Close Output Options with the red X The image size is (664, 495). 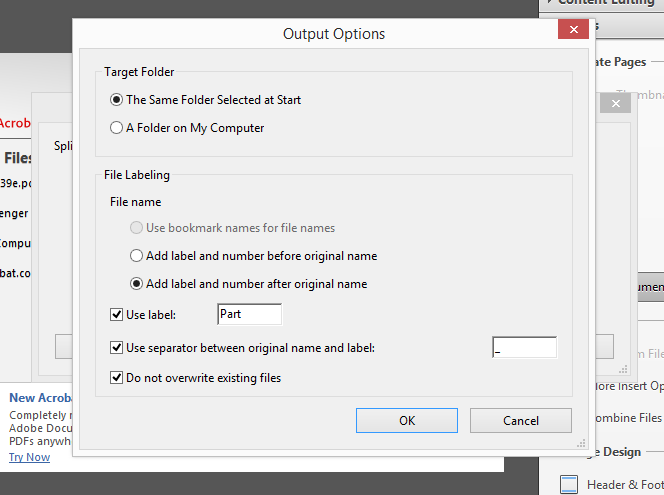pyautogui.click(x=573, y=29)
